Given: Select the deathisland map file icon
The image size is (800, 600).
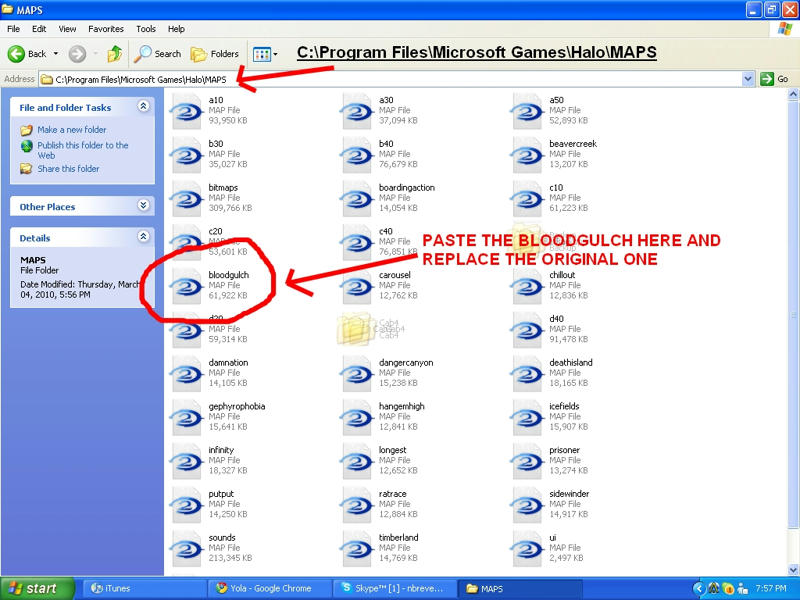Looking at the screenshot, I should 528,373.
